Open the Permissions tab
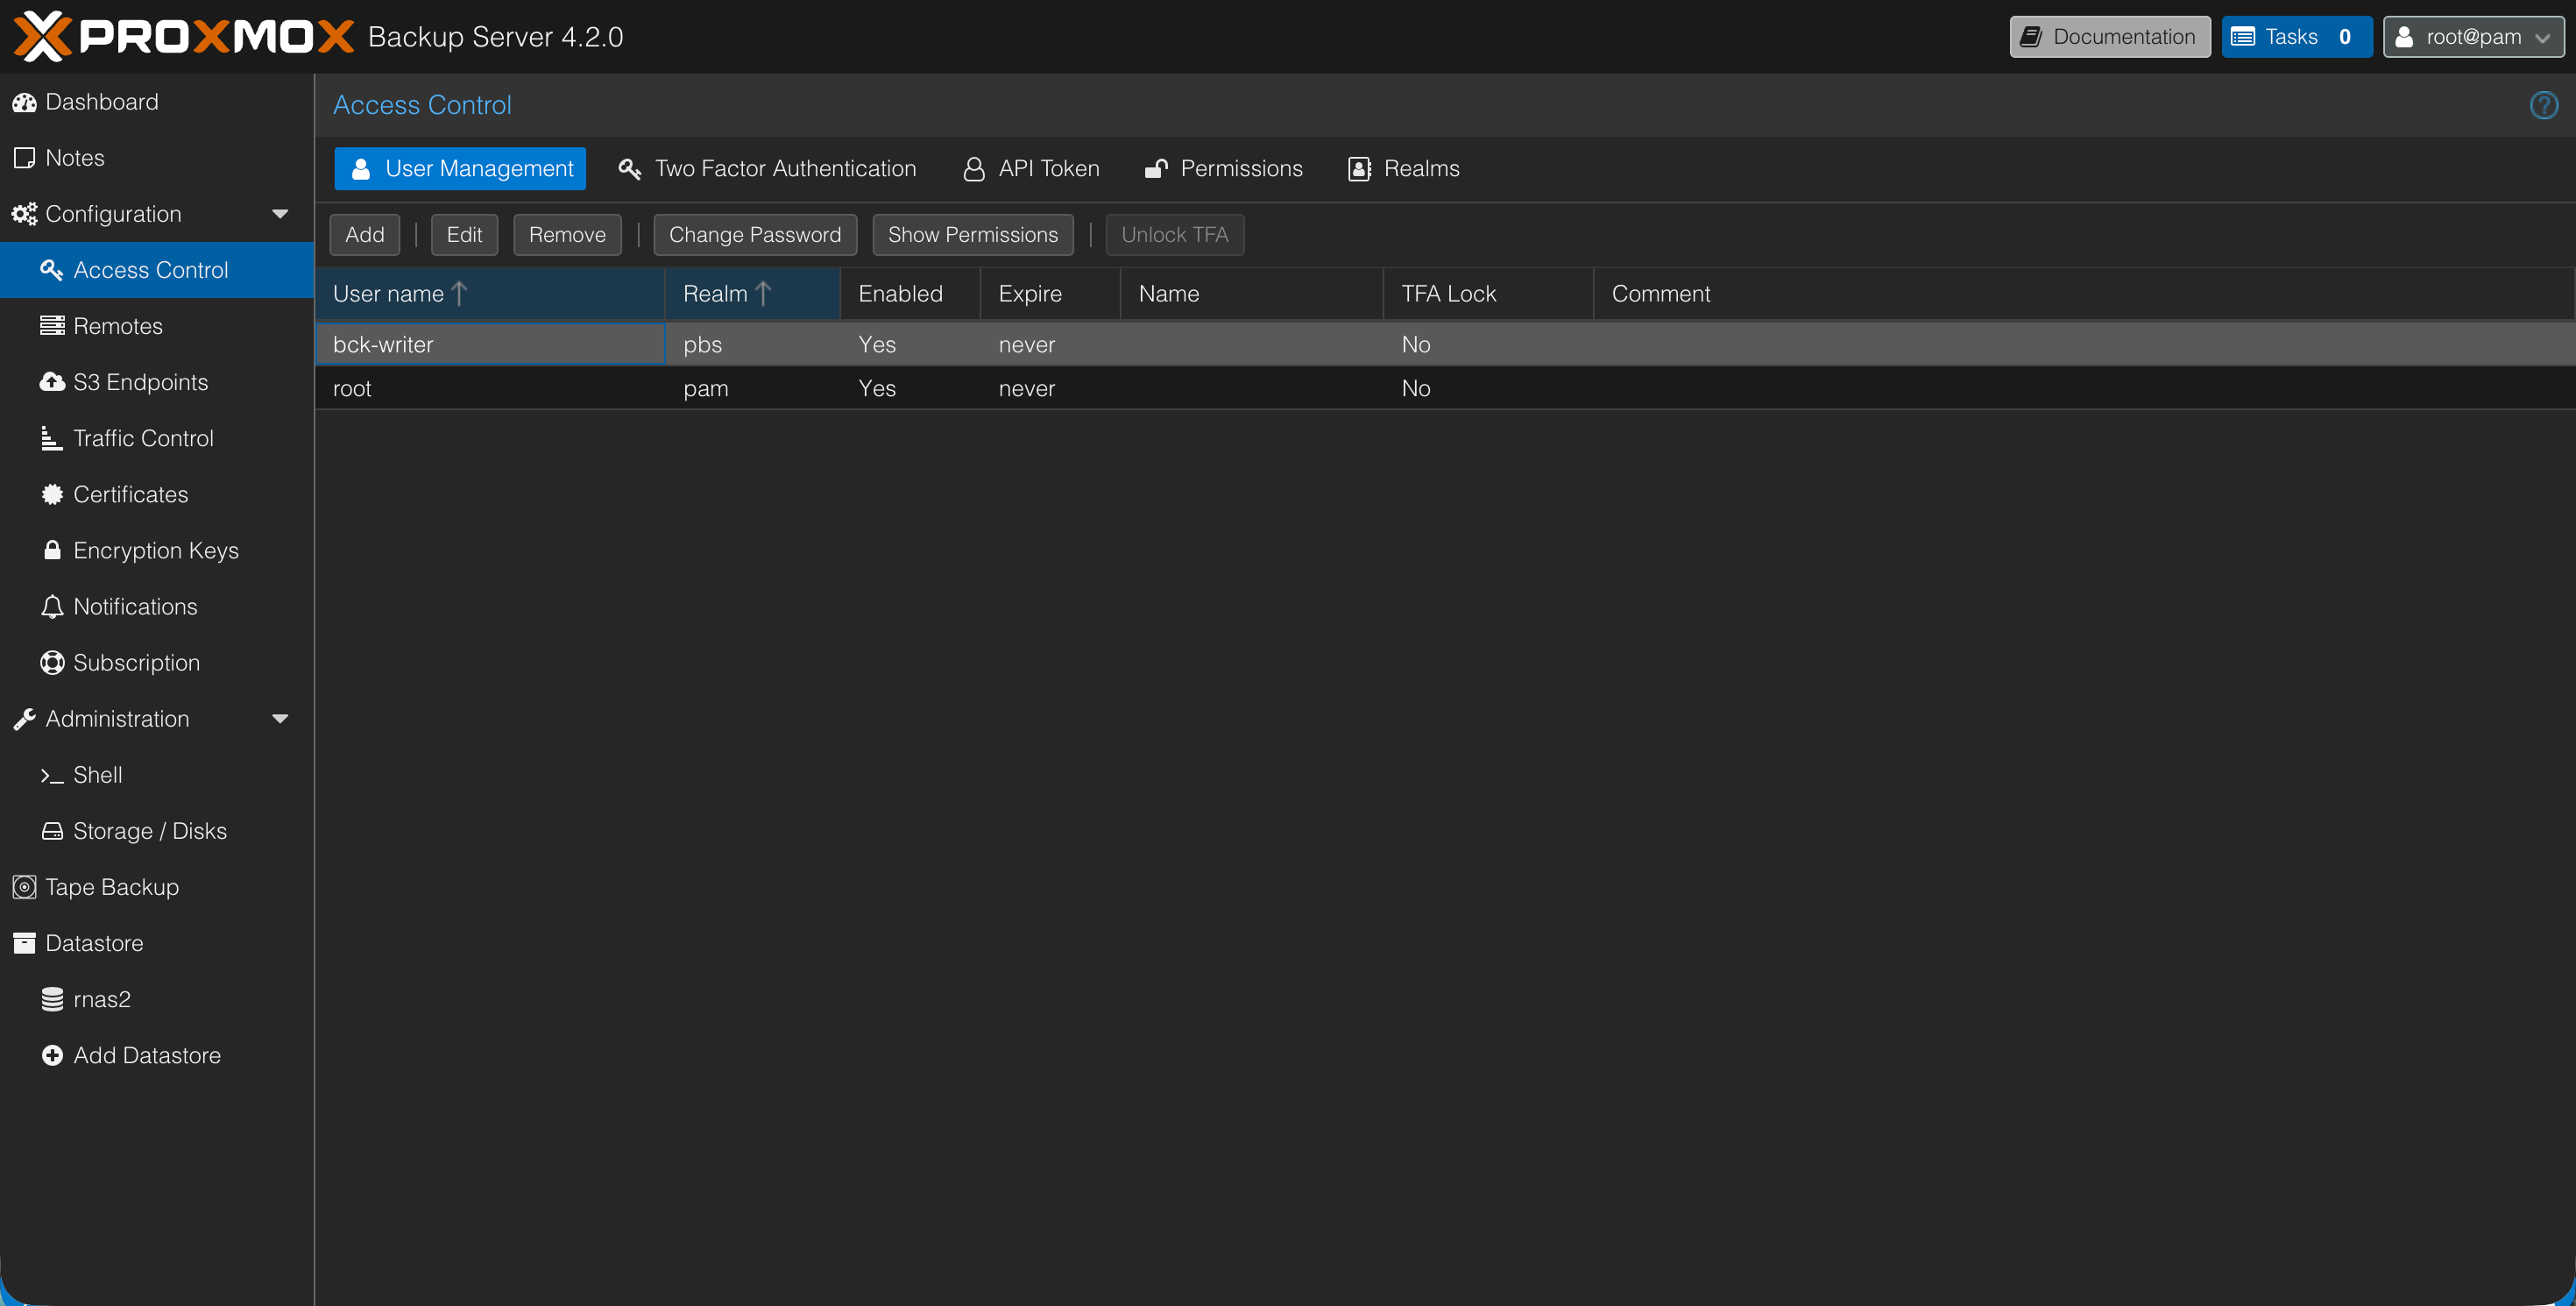The width and height of the screenshot is (2576, 1306). click(x=1224, y=169)
